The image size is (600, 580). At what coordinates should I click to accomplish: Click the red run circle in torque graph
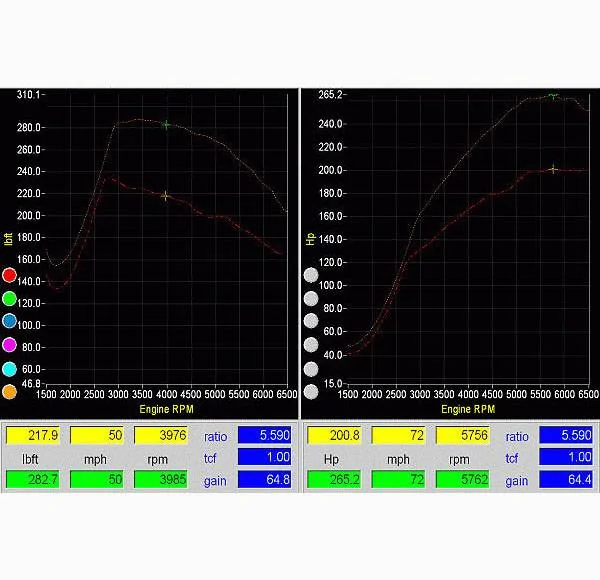(9, 275)
